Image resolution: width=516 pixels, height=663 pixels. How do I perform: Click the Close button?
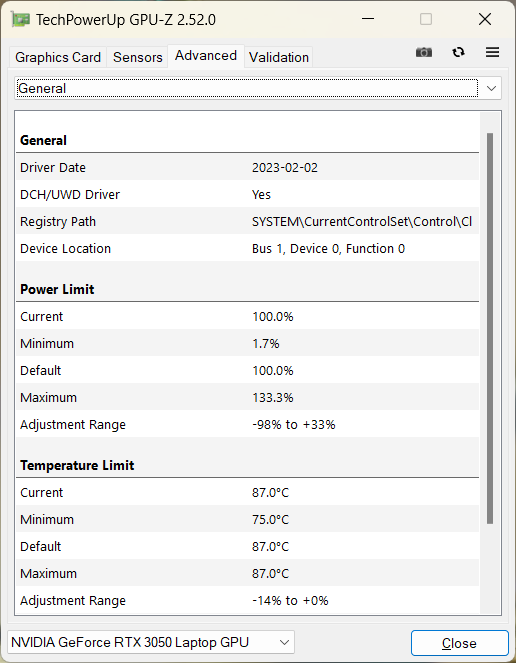[459, 643]
